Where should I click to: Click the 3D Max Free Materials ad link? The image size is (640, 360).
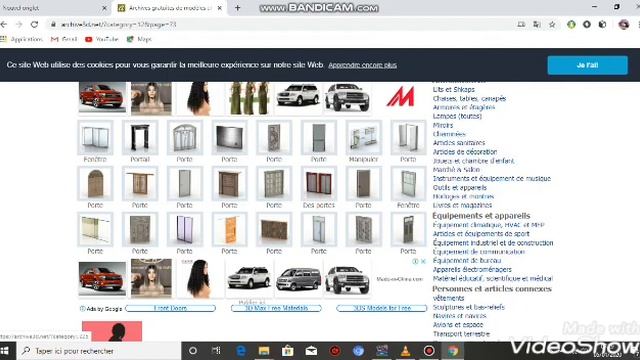276,308
